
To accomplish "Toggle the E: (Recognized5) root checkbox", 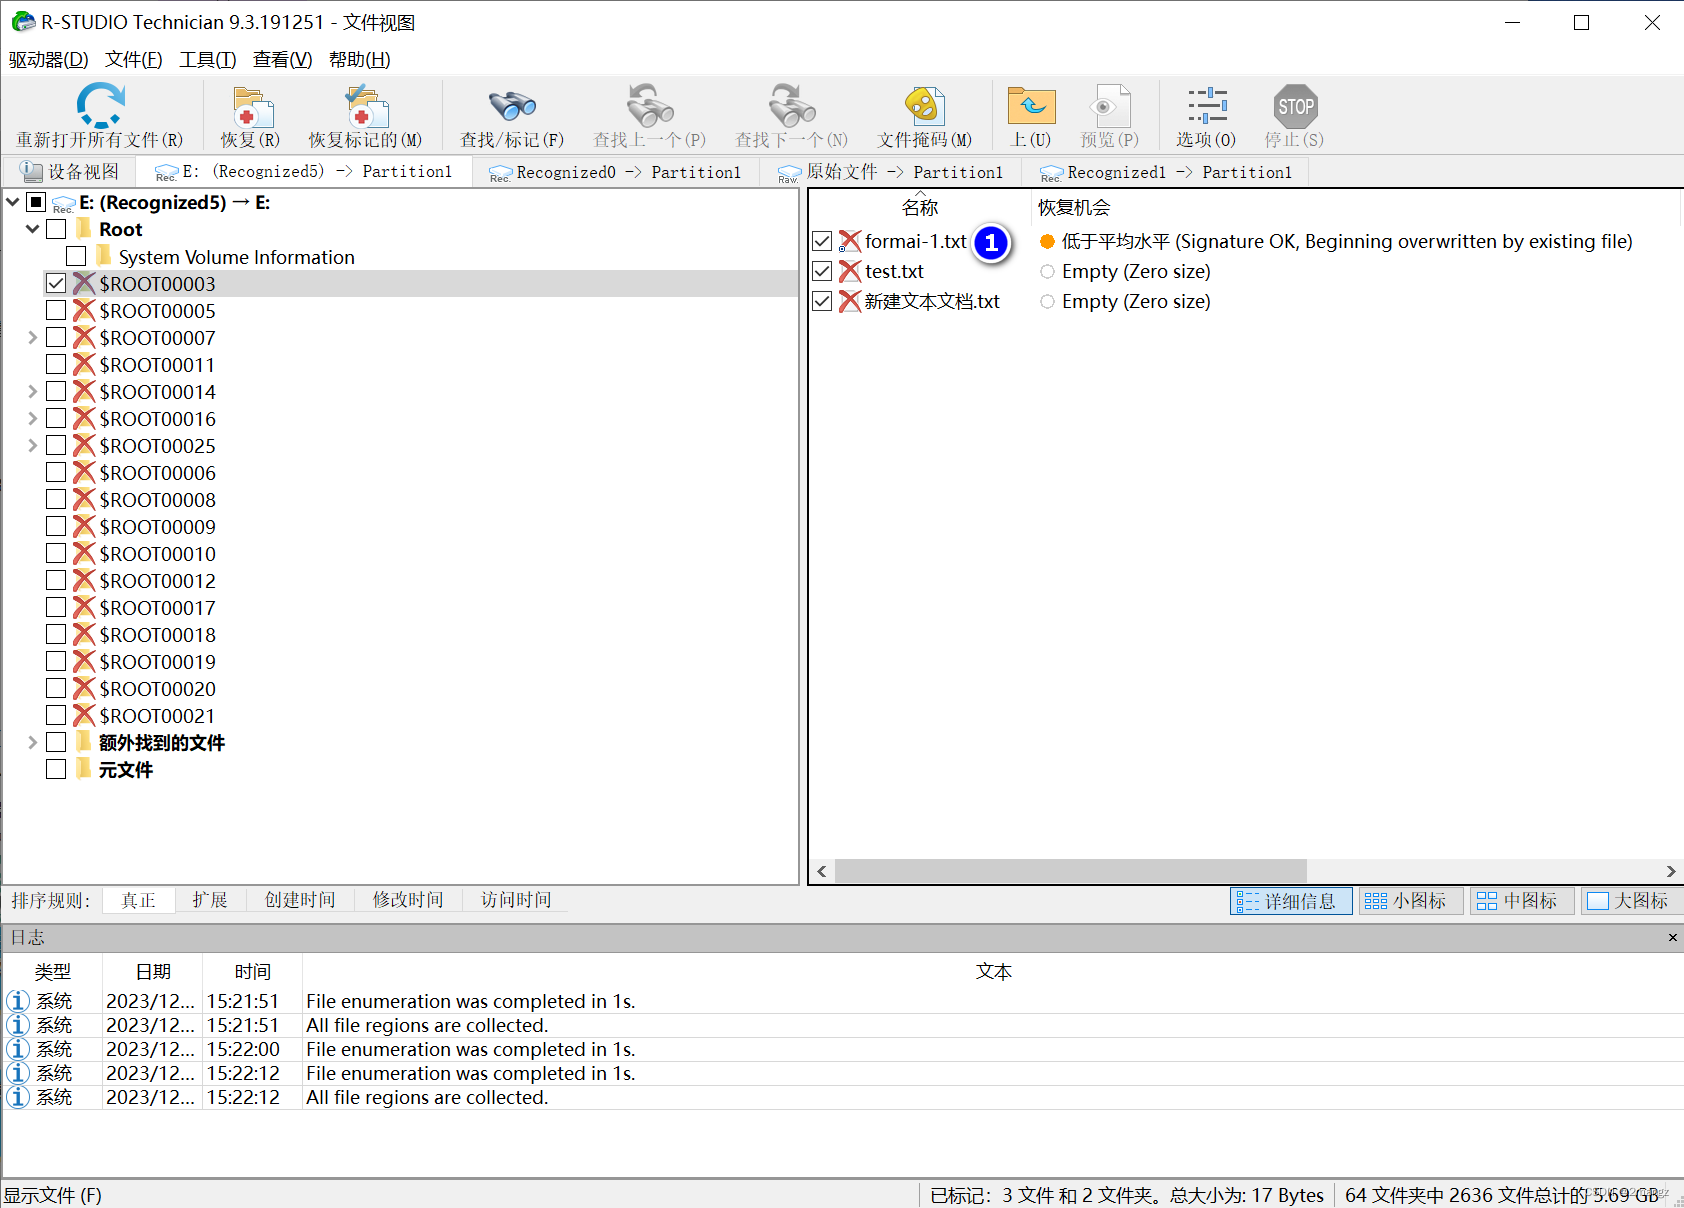I will tap(36, 202).
